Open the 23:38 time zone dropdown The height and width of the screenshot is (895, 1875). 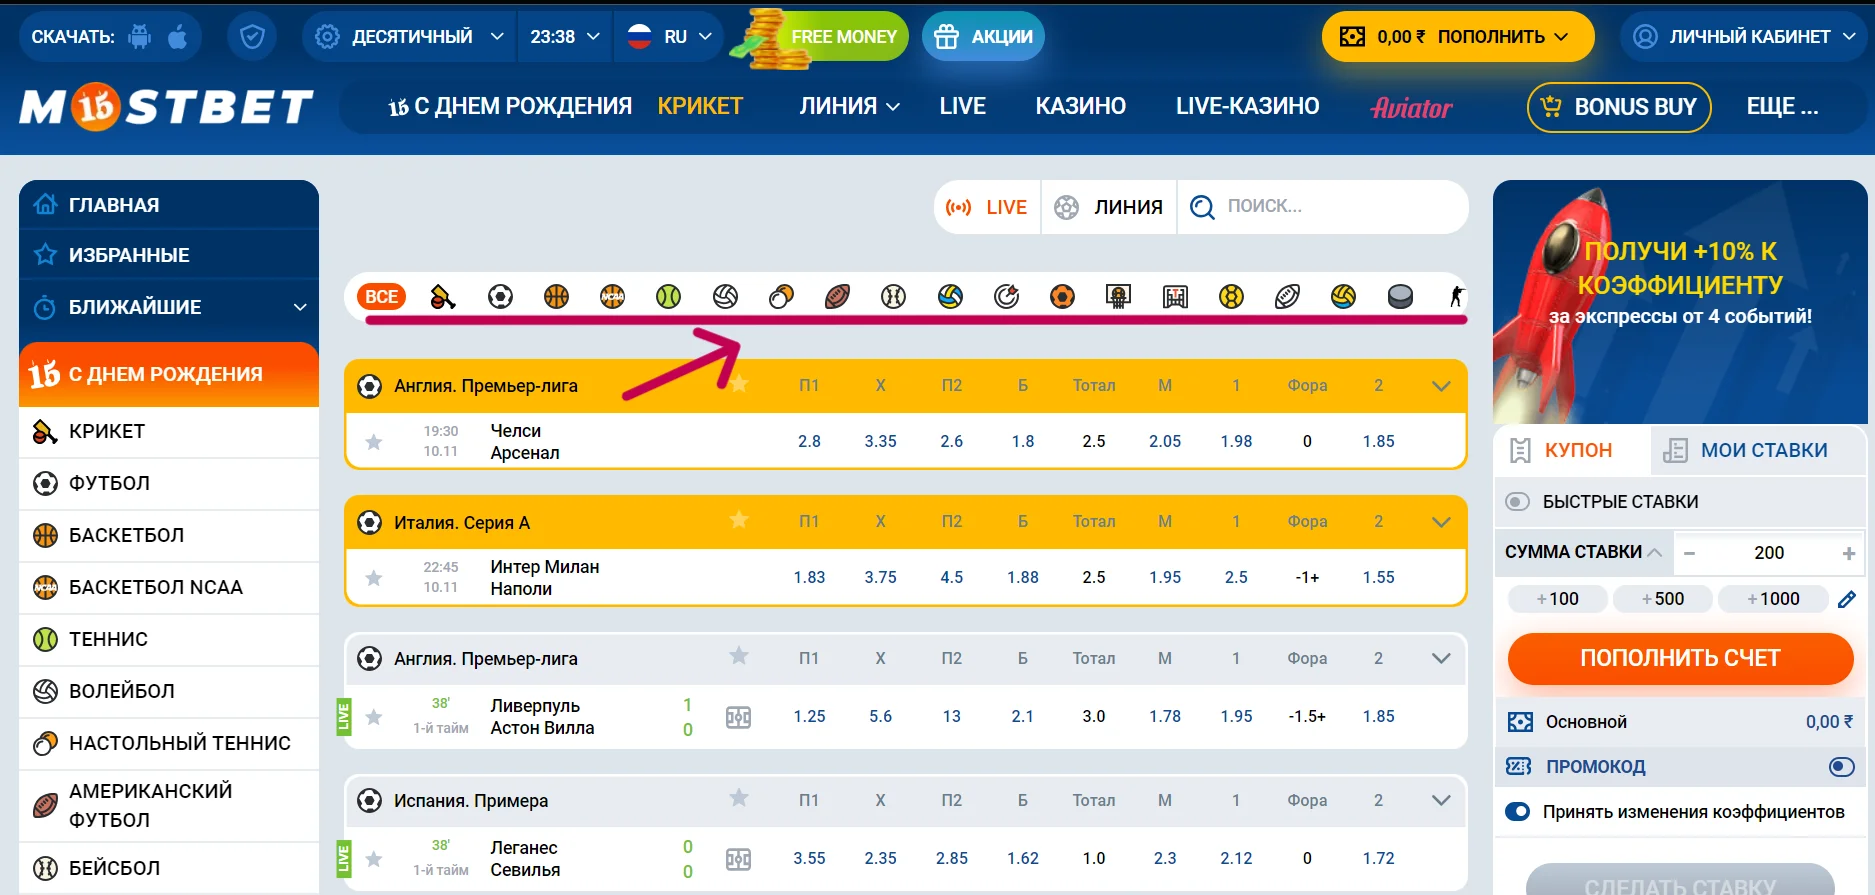tap(564, 37)
